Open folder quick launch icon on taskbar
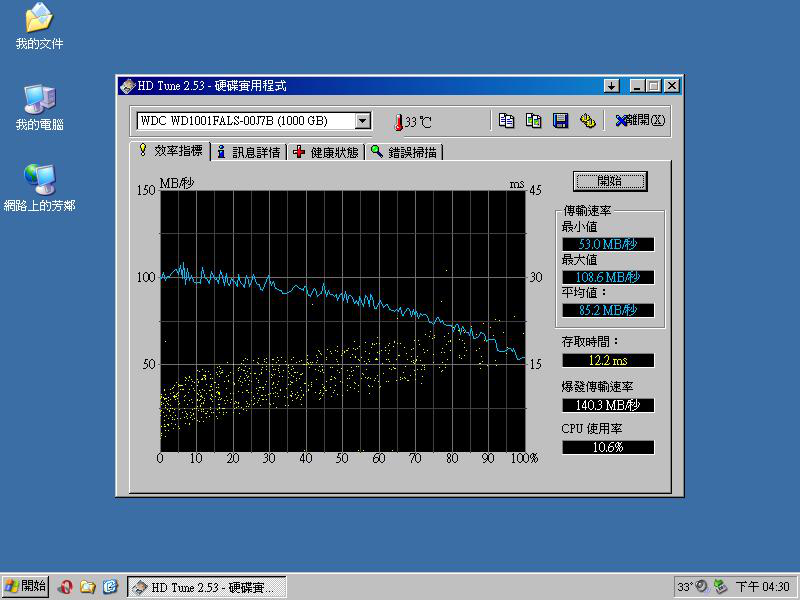This screenshot has height=600, width=800. pos(88,587)
